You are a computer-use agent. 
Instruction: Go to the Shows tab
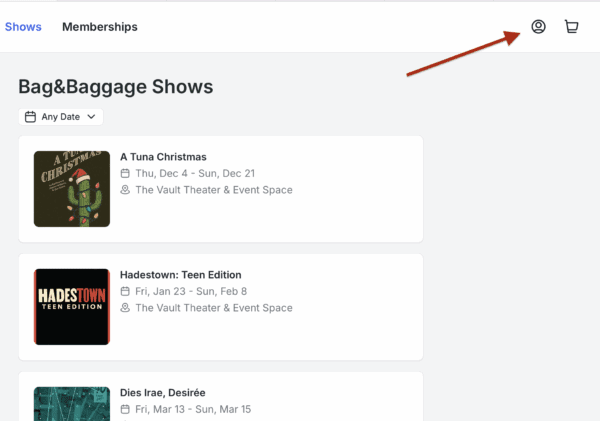coord(23,27)
